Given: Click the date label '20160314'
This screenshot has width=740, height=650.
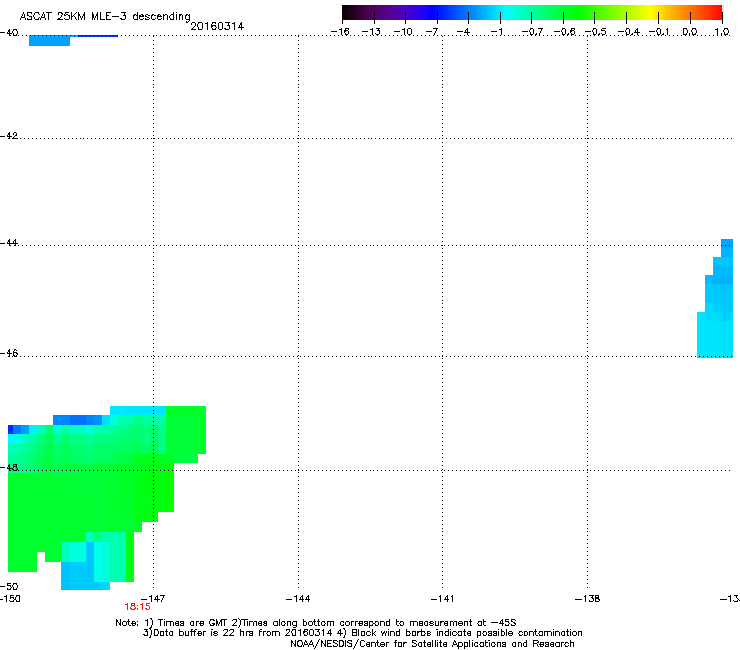Looking at the screenshot, I should 217,26.
